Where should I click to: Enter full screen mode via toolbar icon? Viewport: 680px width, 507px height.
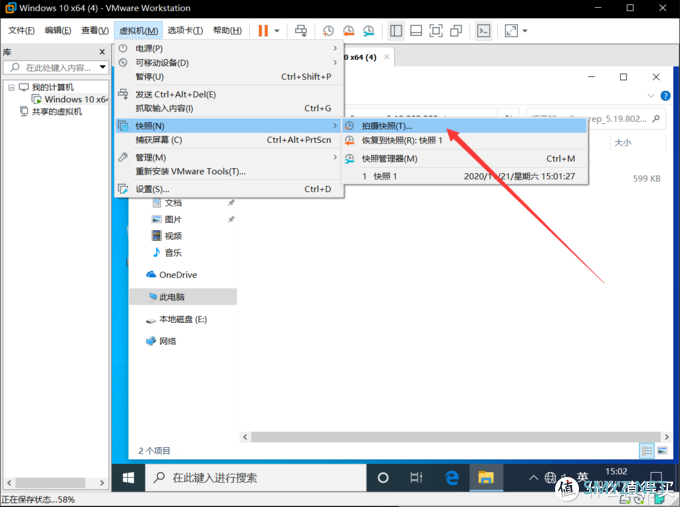click(x=436, y=31)
